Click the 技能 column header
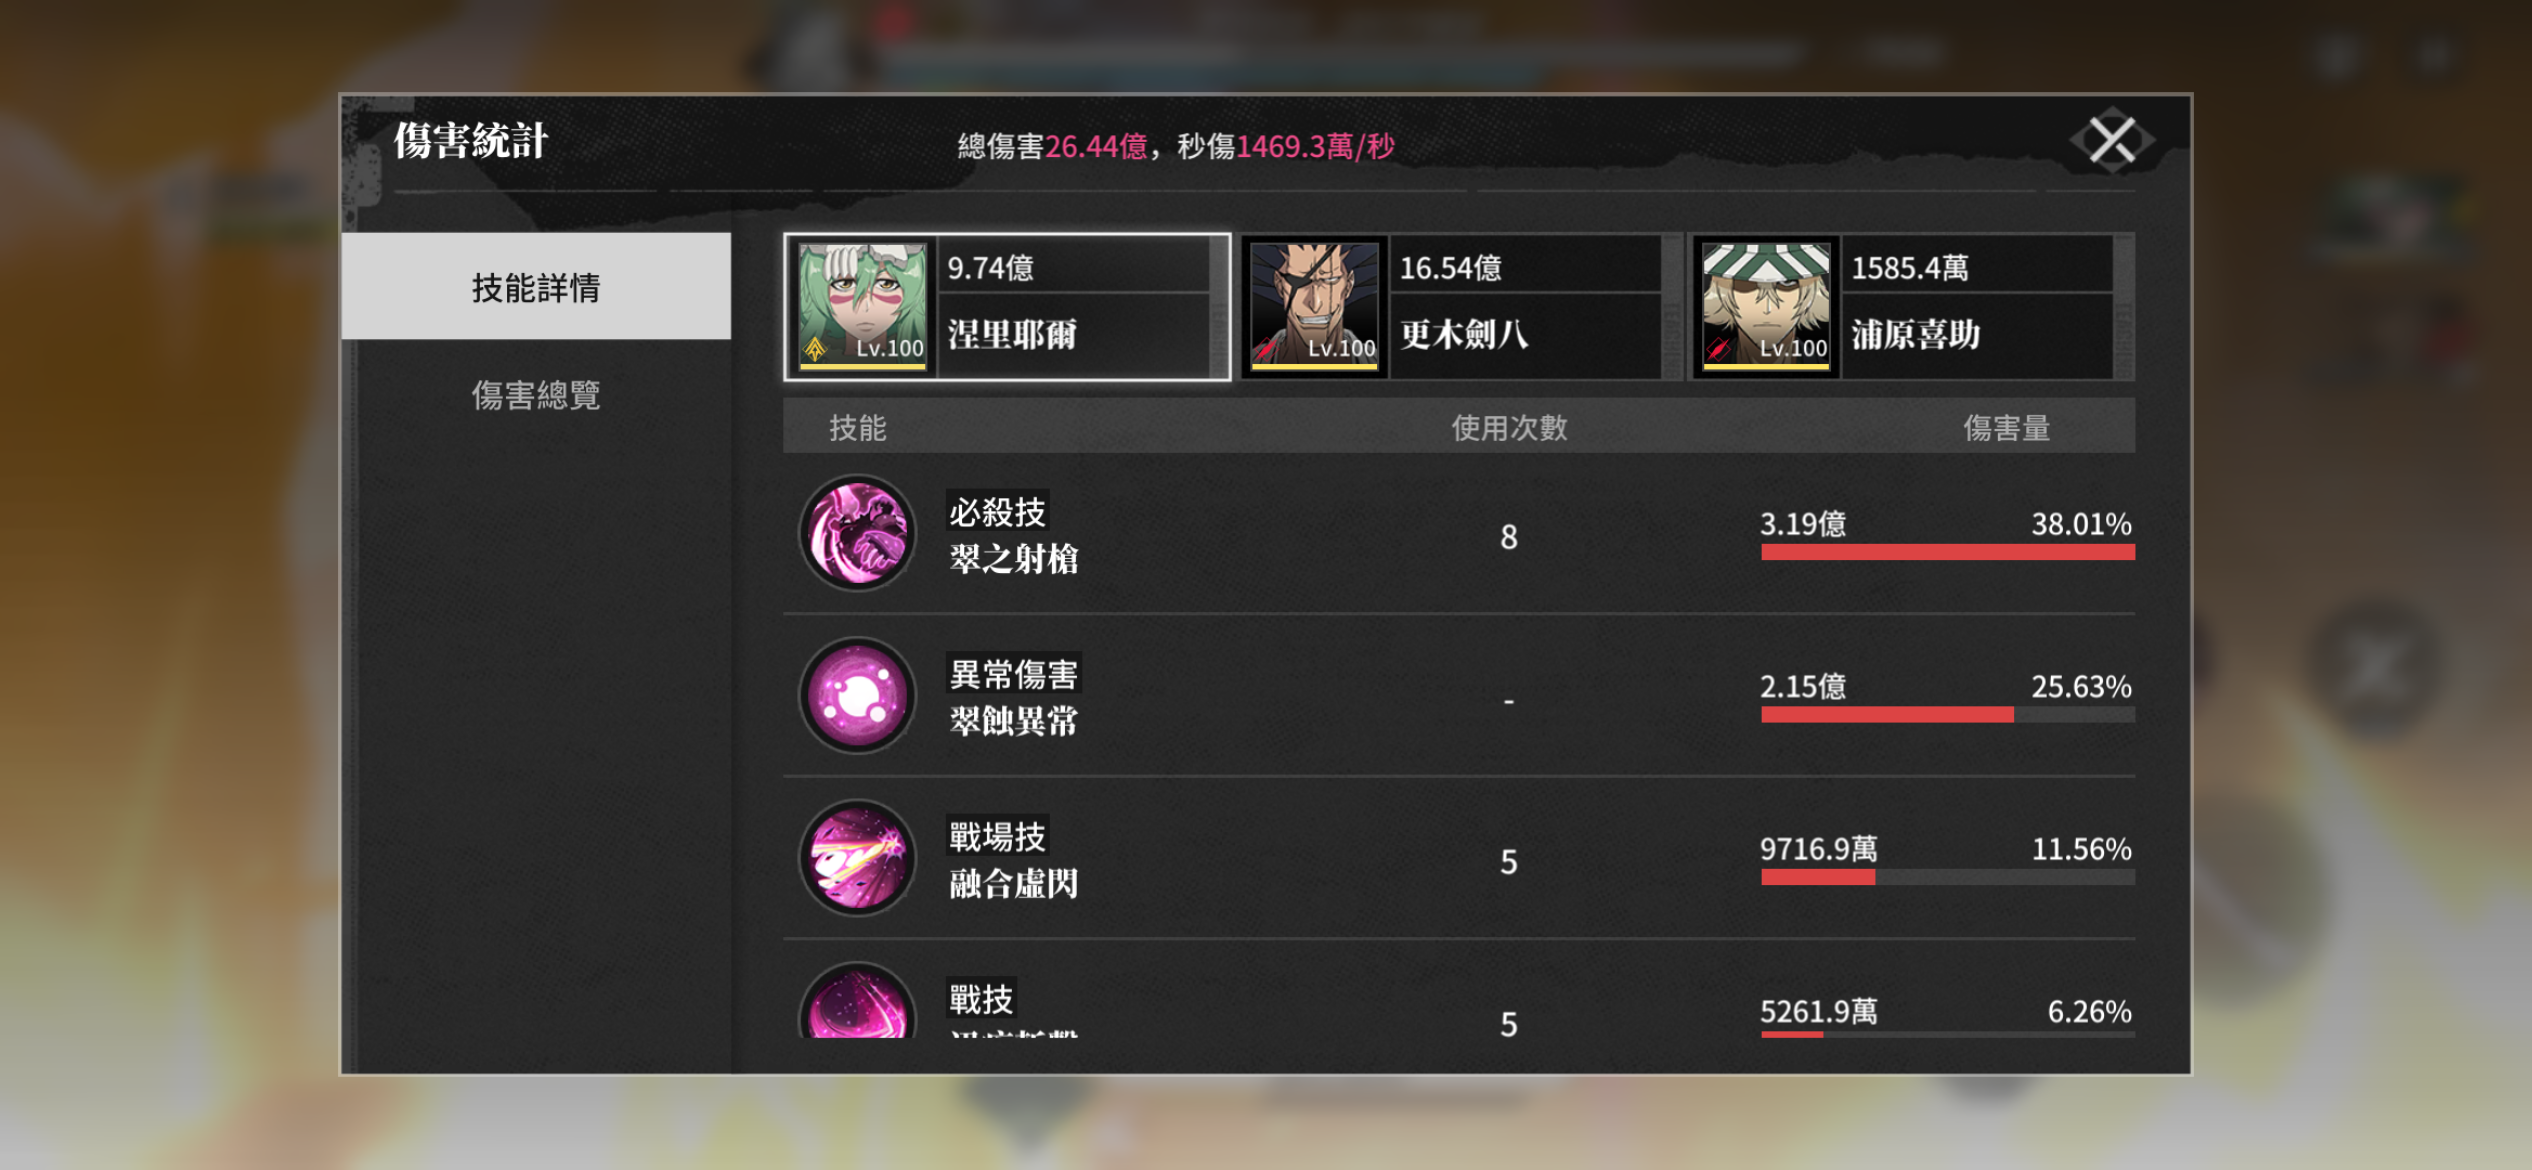The image size is (2532, 1170). (857, 428)
